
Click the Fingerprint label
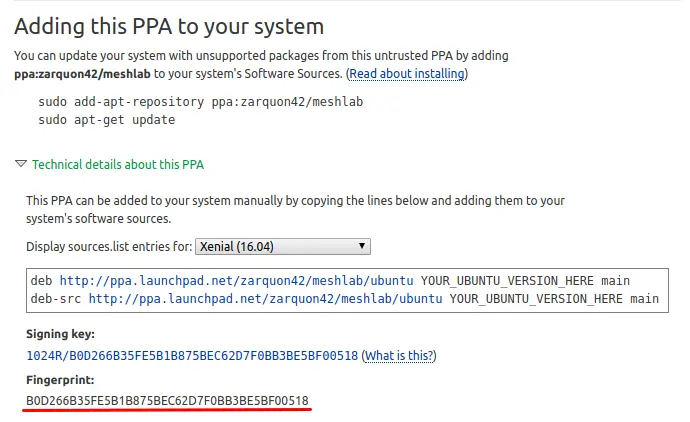[60, 380]
